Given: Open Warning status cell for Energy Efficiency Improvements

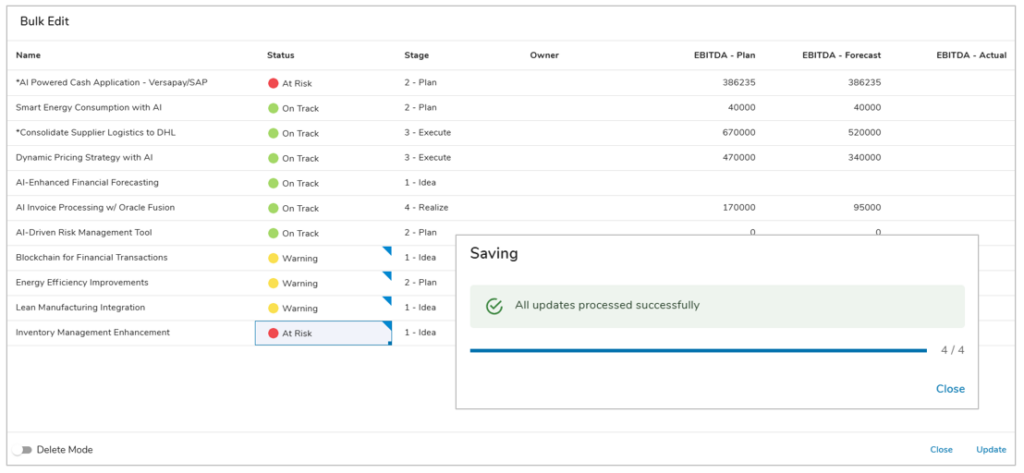Looking at the screenshot, I should (323, 283).
